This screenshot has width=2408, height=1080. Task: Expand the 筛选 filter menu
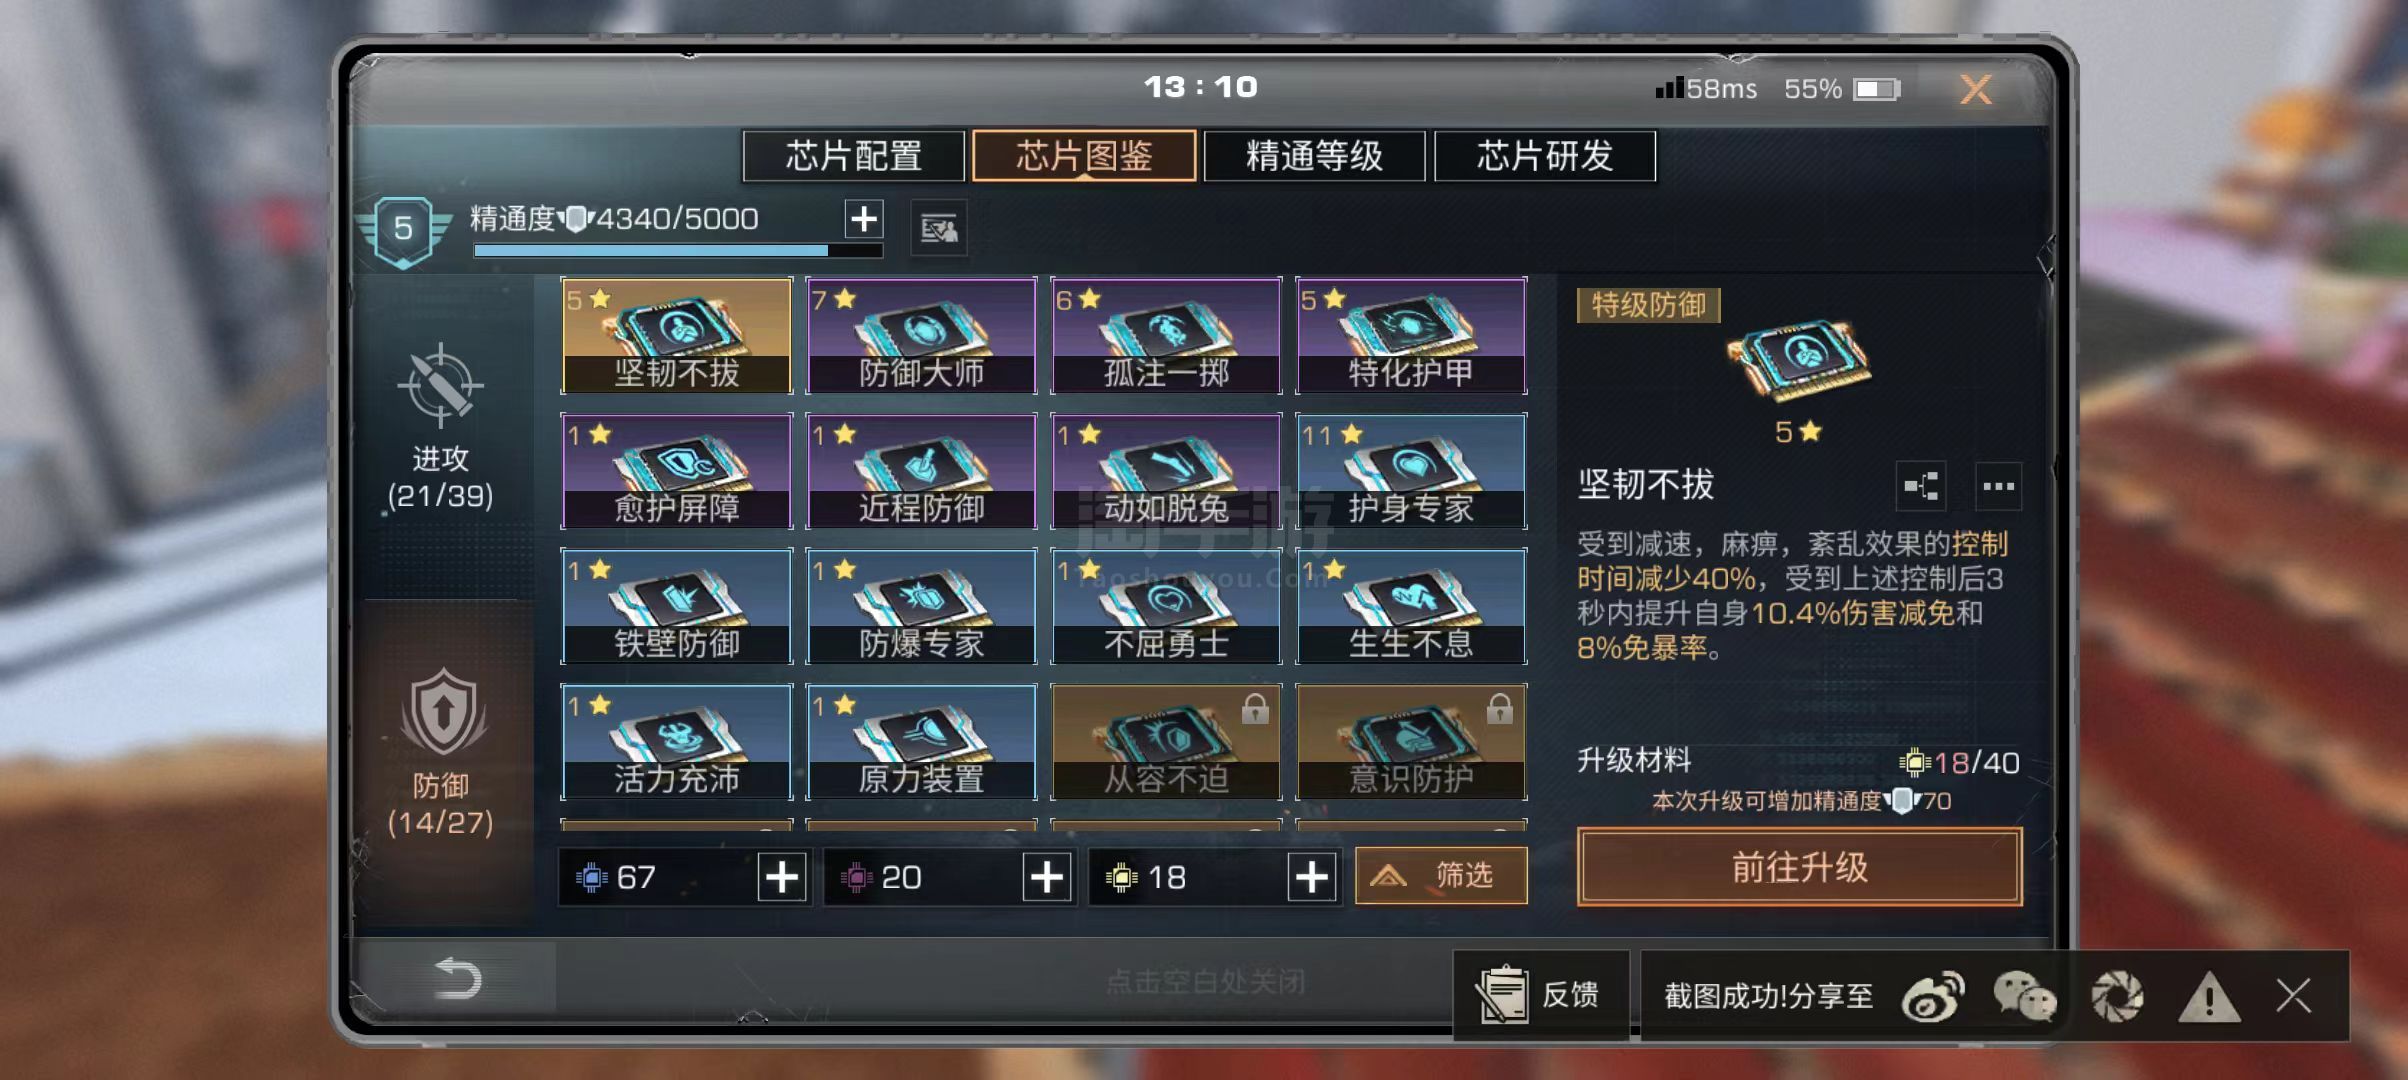[x=1441, y=876]
